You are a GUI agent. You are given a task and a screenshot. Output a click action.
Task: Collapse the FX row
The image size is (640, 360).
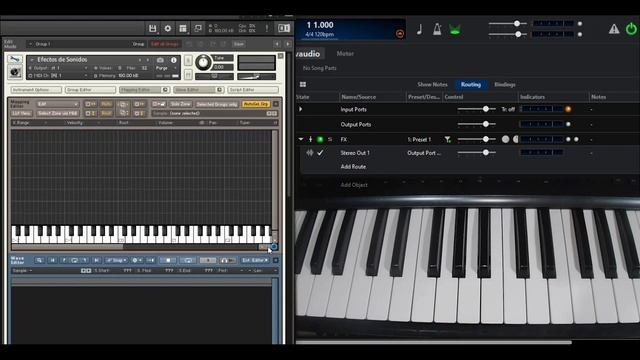[301, 140]
